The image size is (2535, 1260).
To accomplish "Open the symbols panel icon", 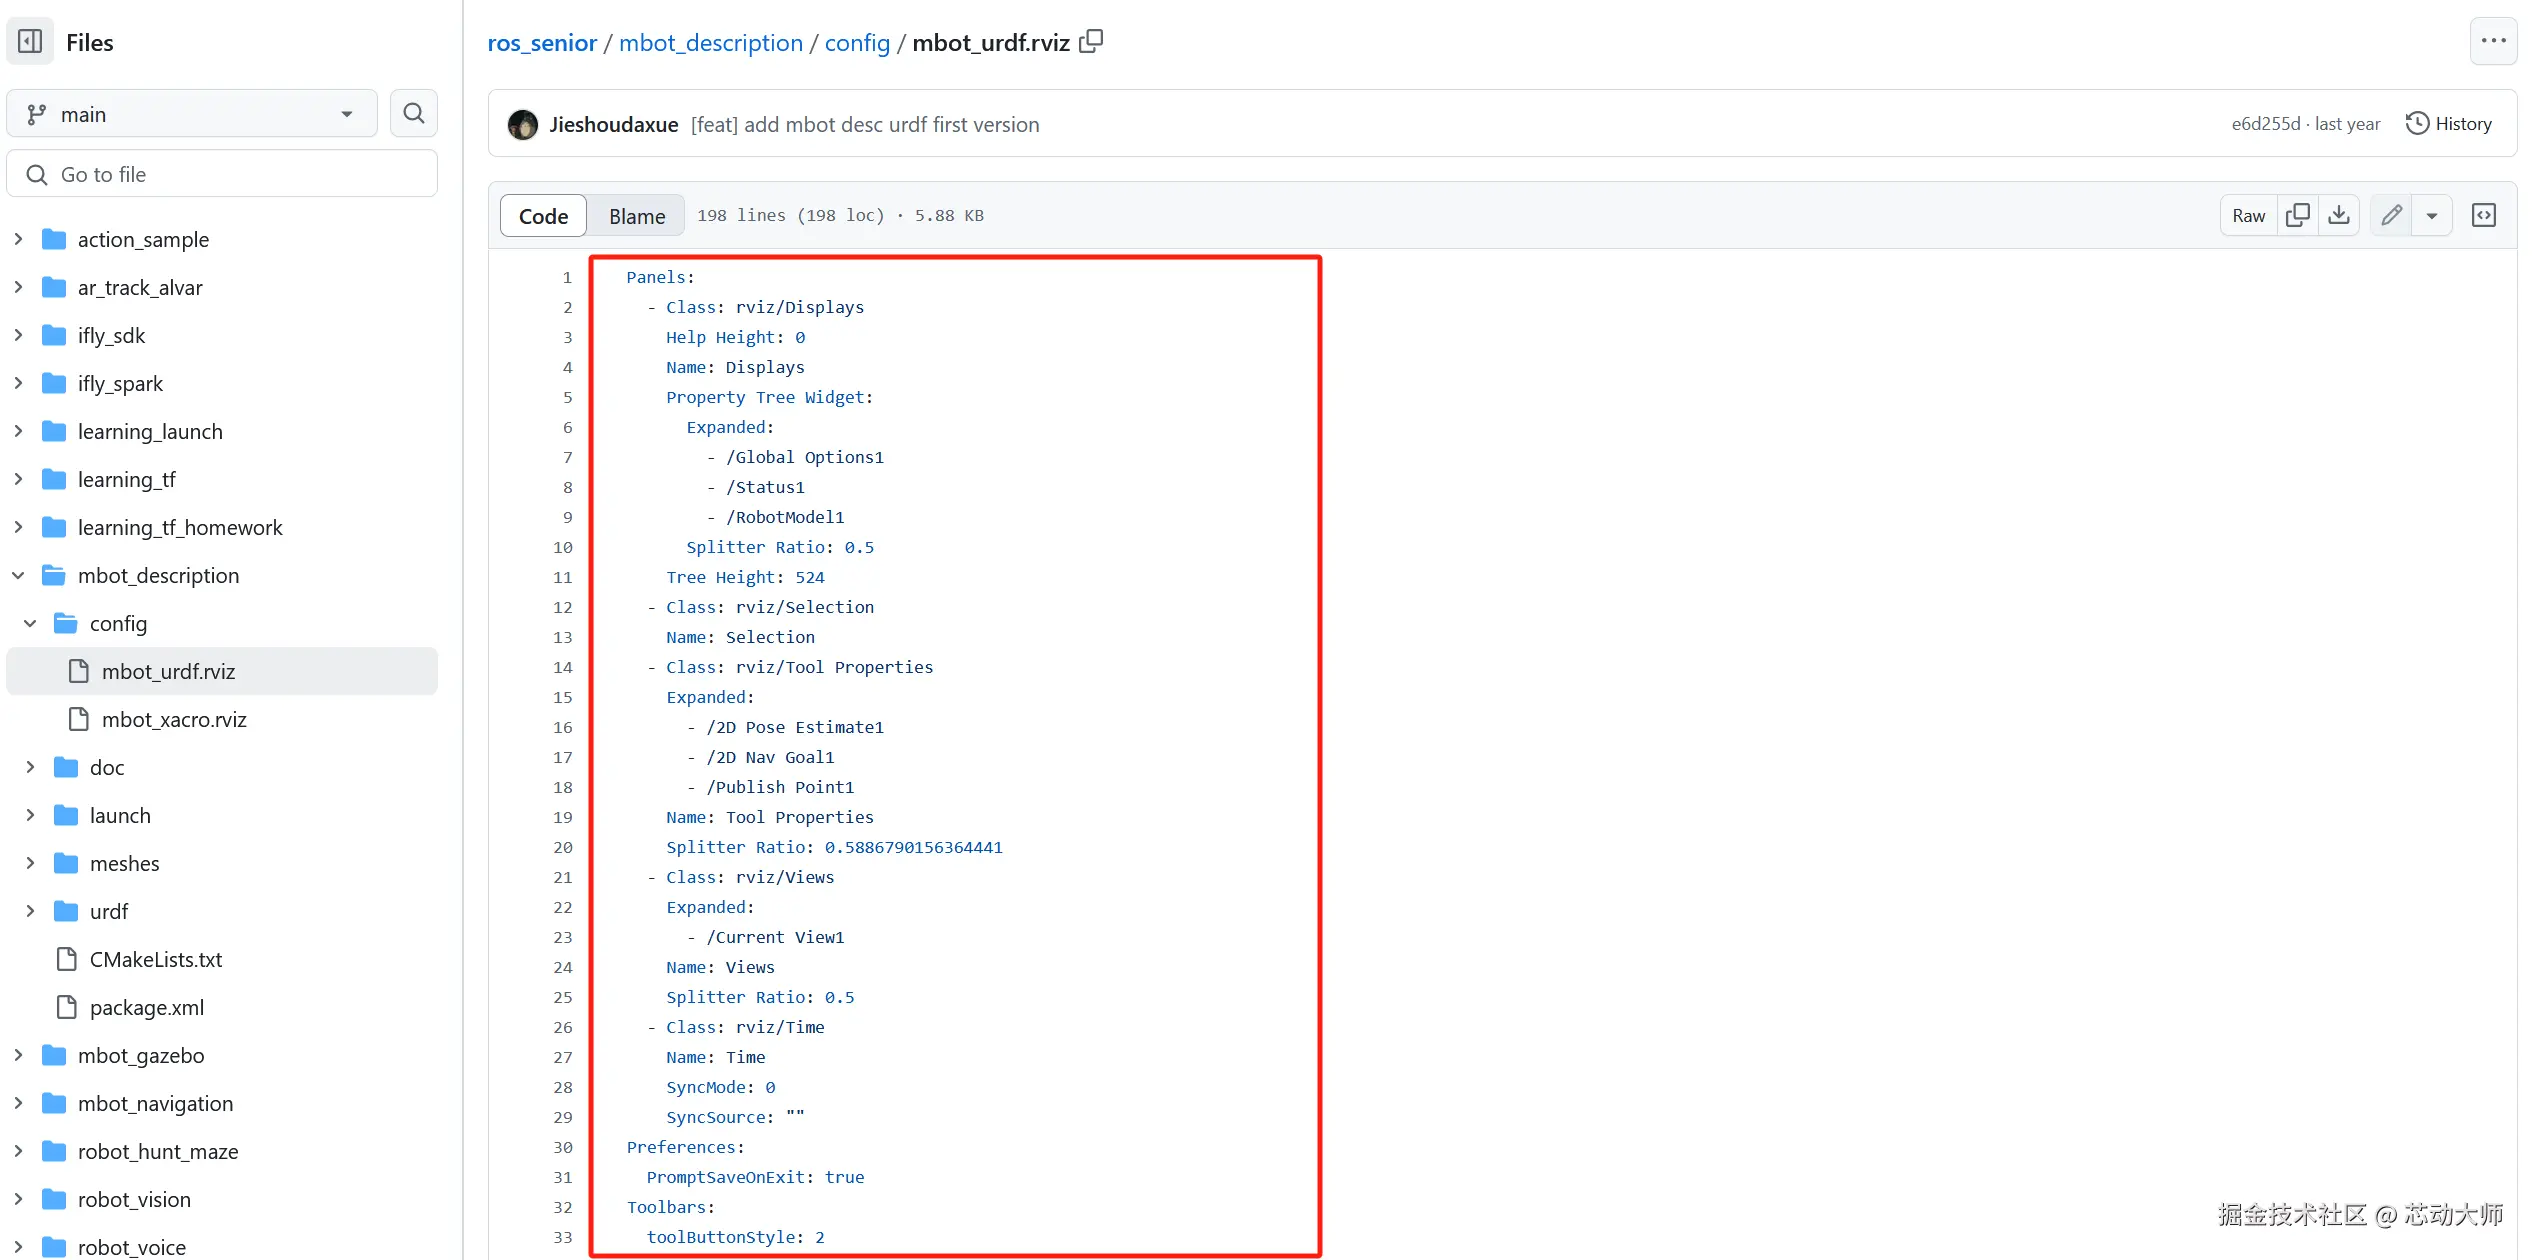I will click(2484, 216).
